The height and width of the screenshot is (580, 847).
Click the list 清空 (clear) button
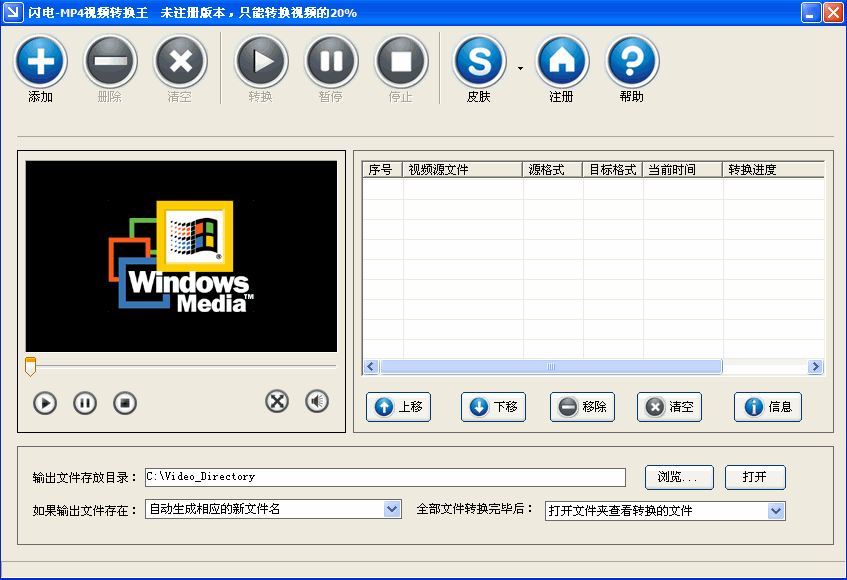[x=669, y=407]
